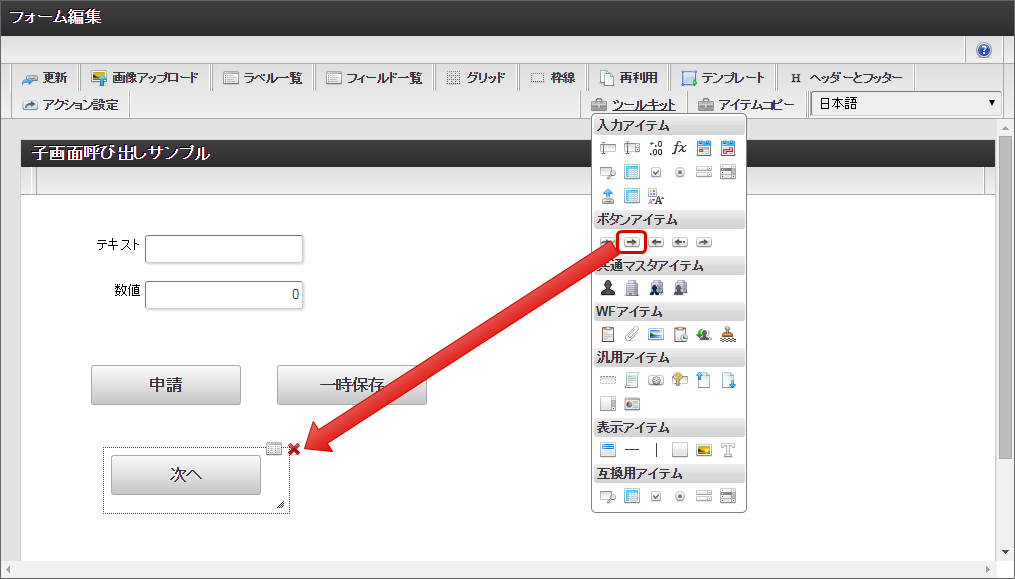Click the vertical scrollbar down arrow
Image resolution: width=1015 pixels, height=579 pixels.
[1005, 551]
